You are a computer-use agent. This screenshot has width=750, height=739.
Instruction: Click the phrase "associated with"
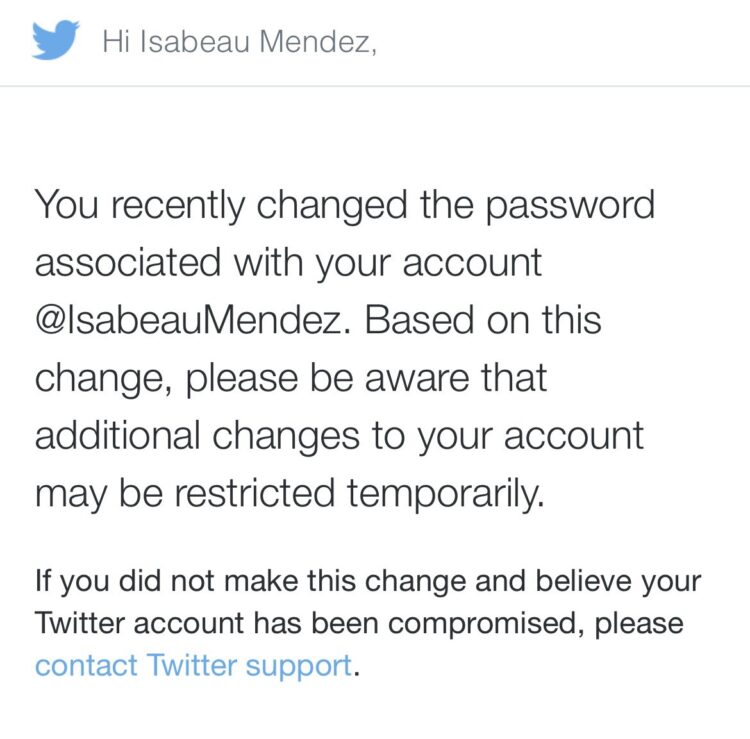click(x=168, y=263)
